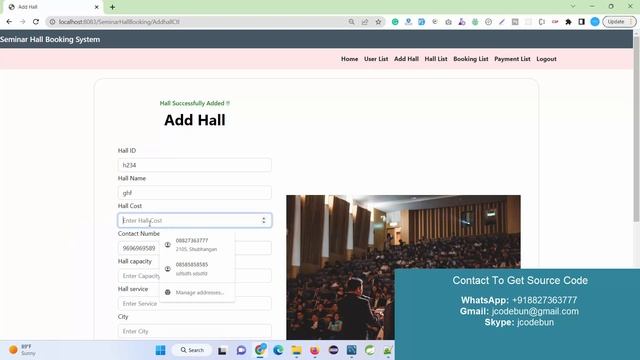Click the share page icon in address bar
Screen dimensions: 640x360
tap(365, 22)
